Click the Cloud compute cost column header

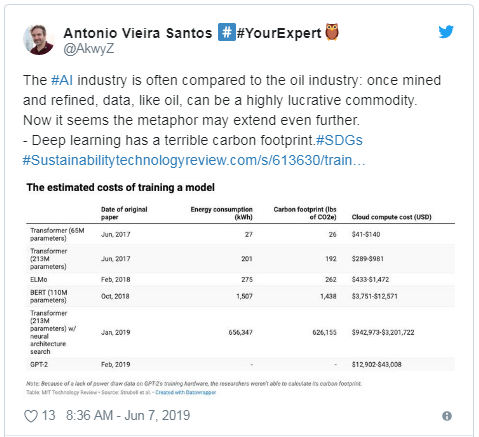coord(391,217)
